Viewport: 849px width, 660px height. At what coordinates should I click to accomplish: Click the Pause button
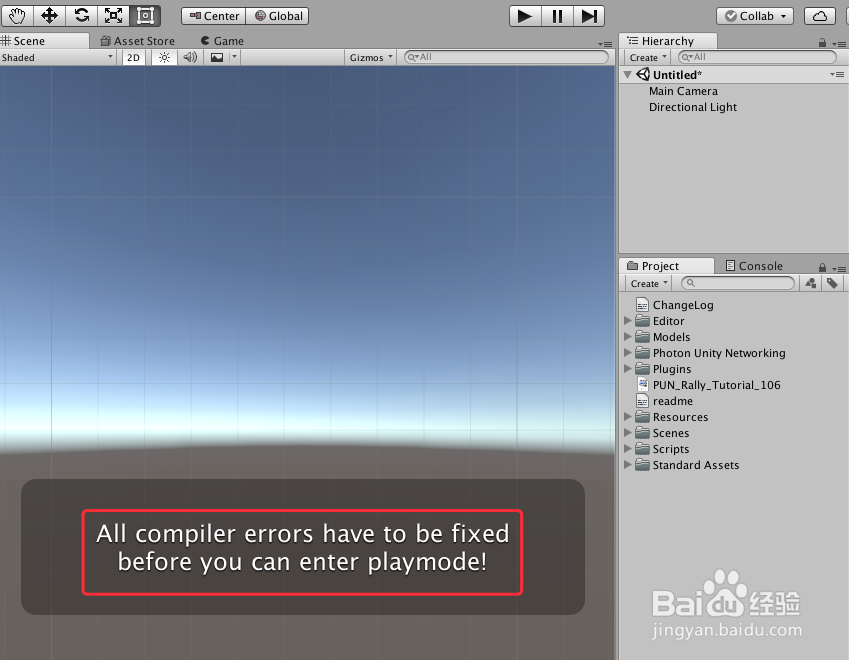click(x=557, y=16)
